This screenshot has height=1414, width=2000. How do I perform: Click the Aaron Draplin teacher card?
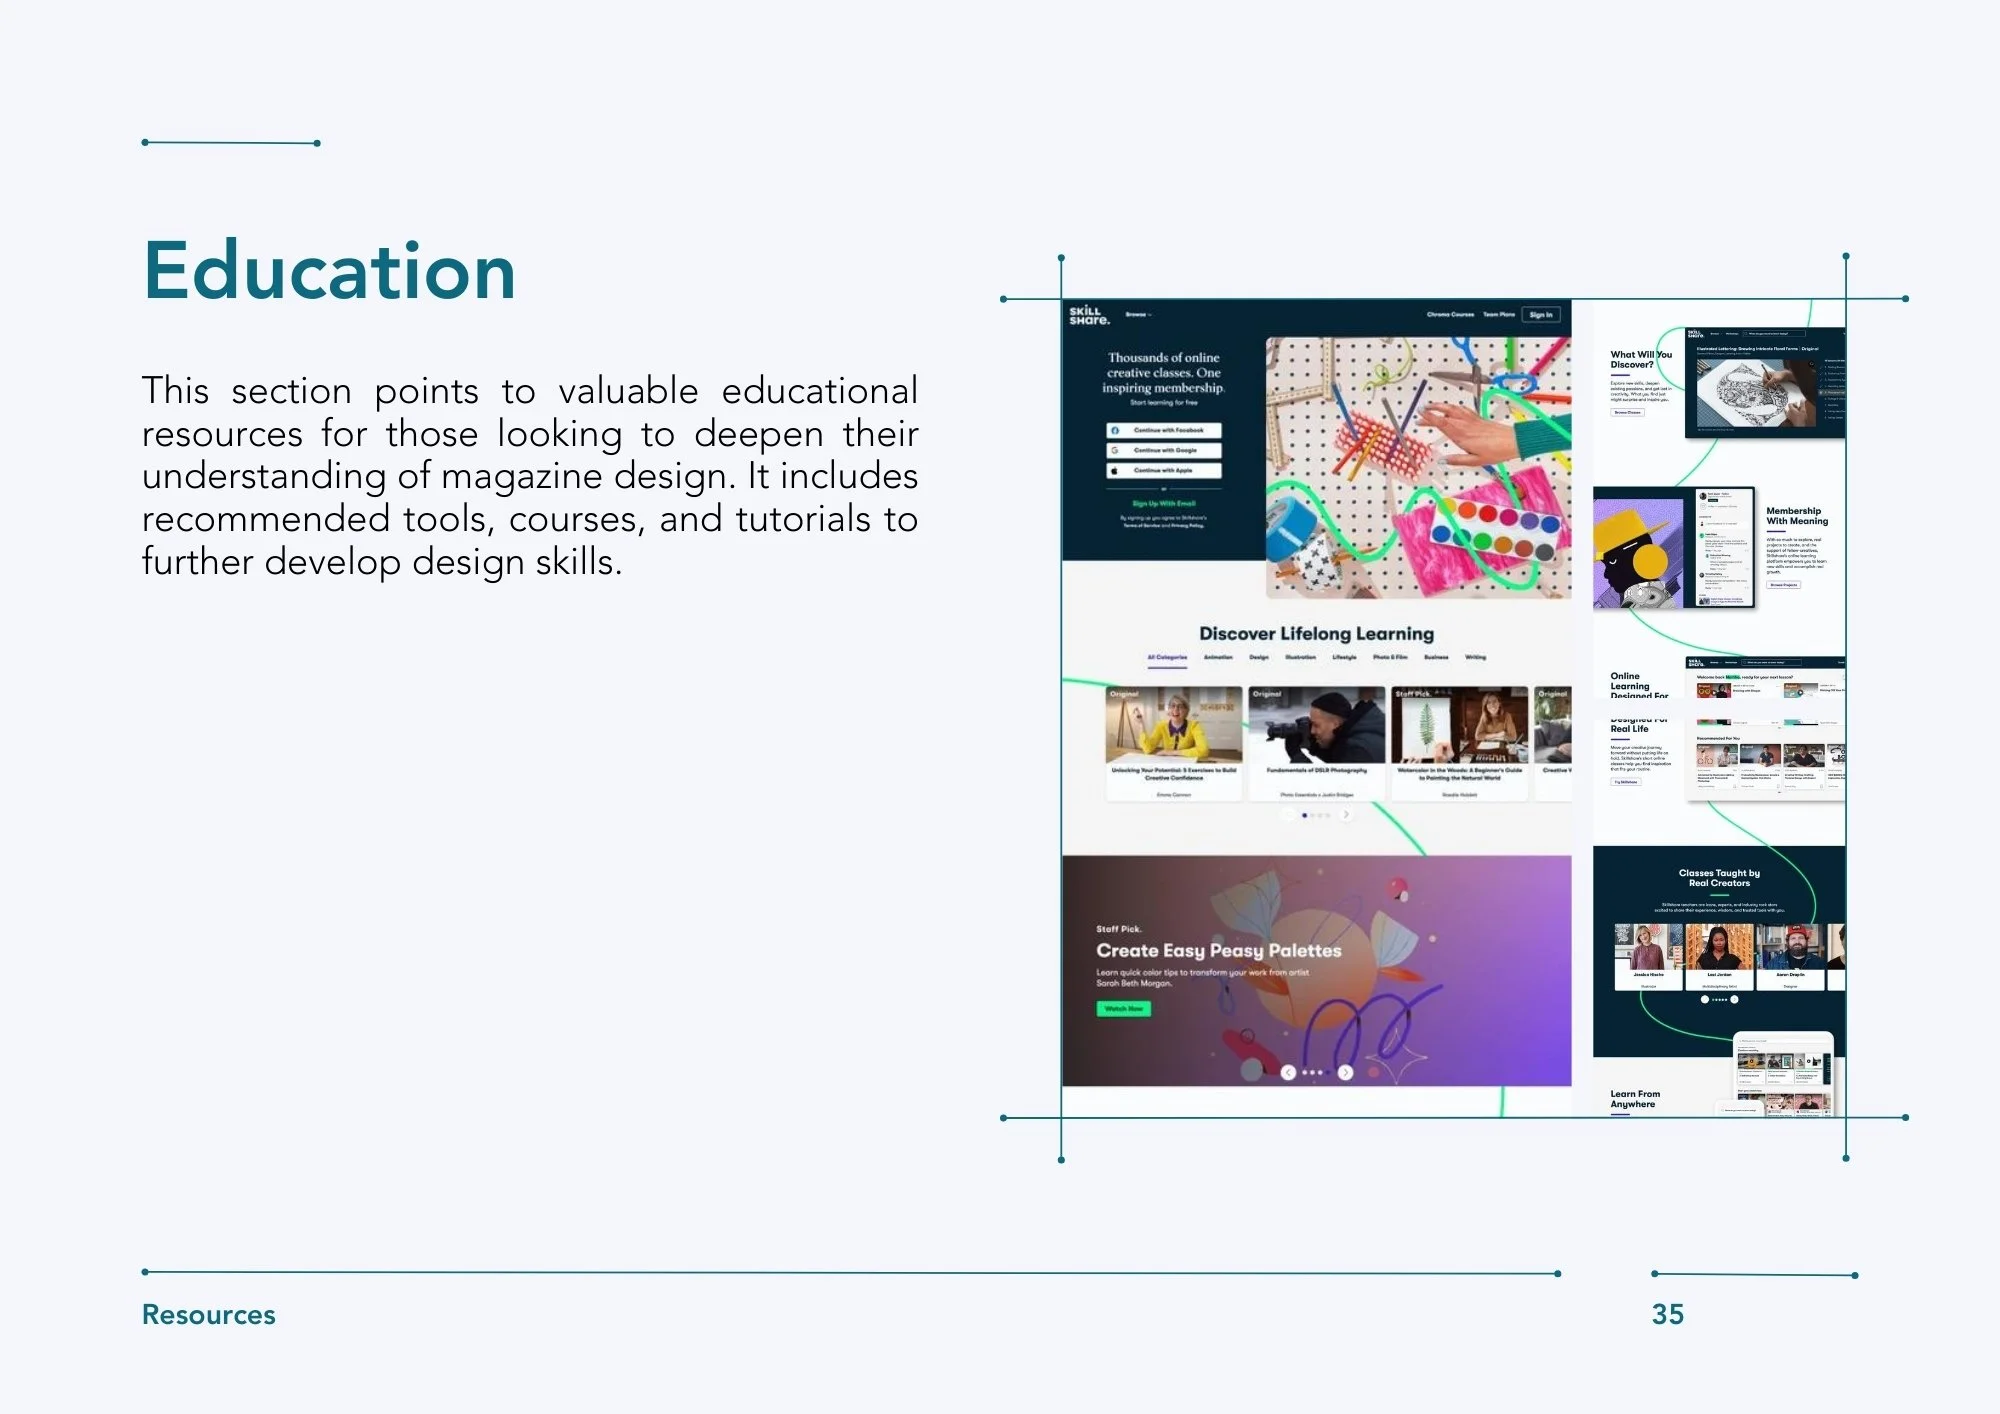pos(1790,957)
